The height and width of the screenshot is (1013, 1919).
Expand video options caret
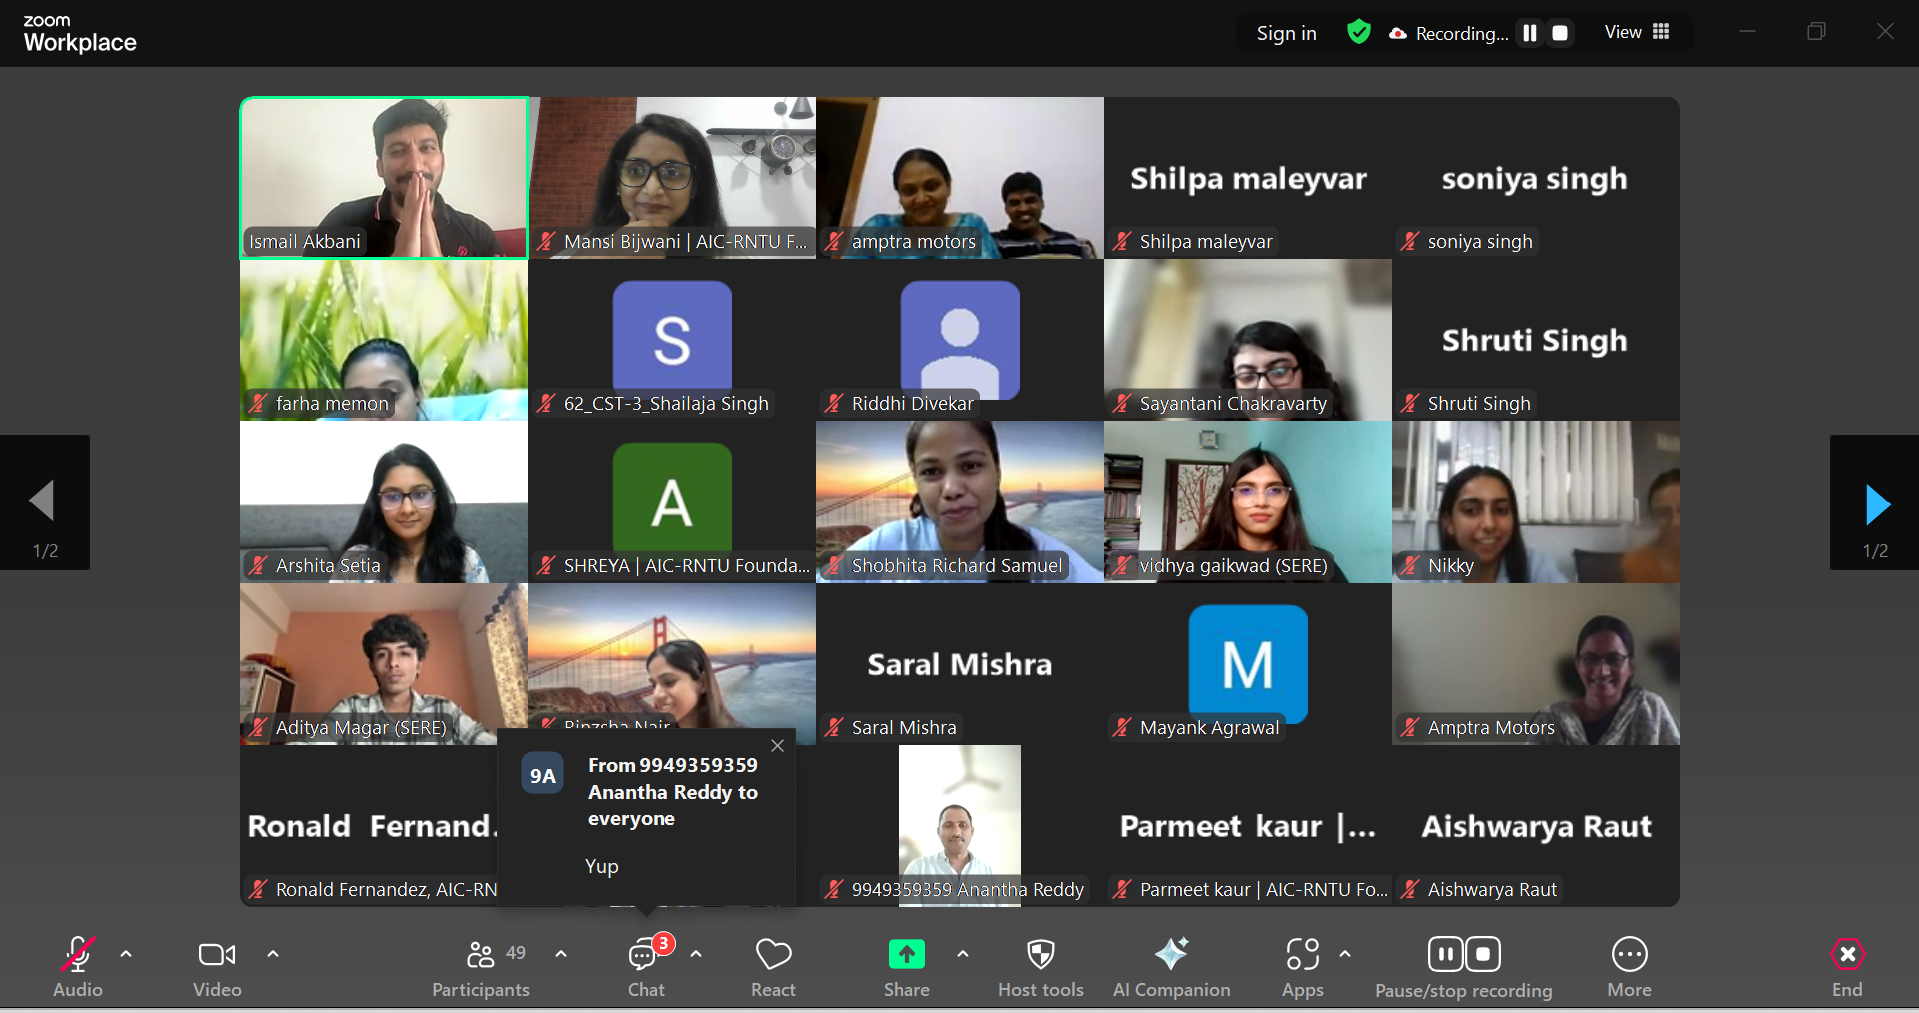coord(273,954)
